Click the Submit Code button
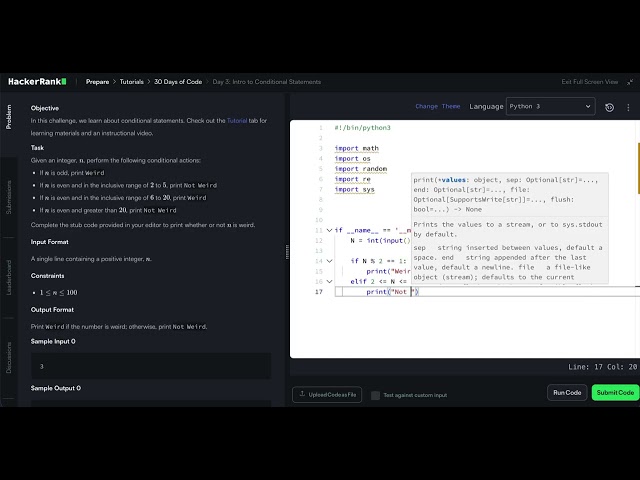Screen dimensions: 640x480 pos(615,393)
